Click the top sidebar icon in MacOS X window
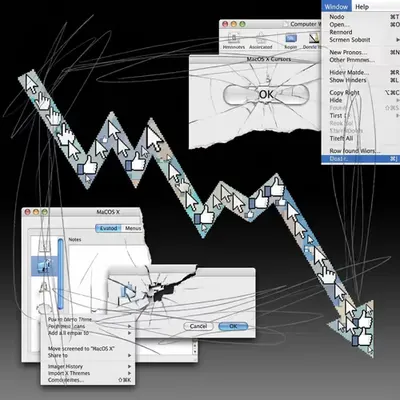 click(44, 245)
